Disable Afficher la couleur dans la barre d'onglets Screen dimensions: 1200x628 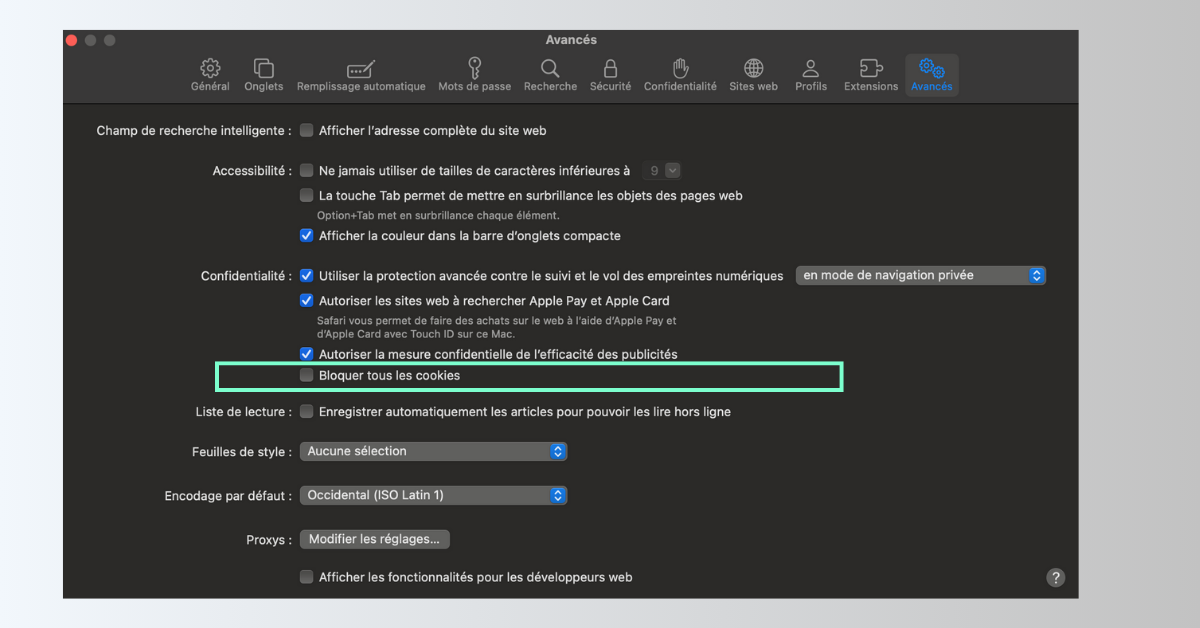pos(306,235)
